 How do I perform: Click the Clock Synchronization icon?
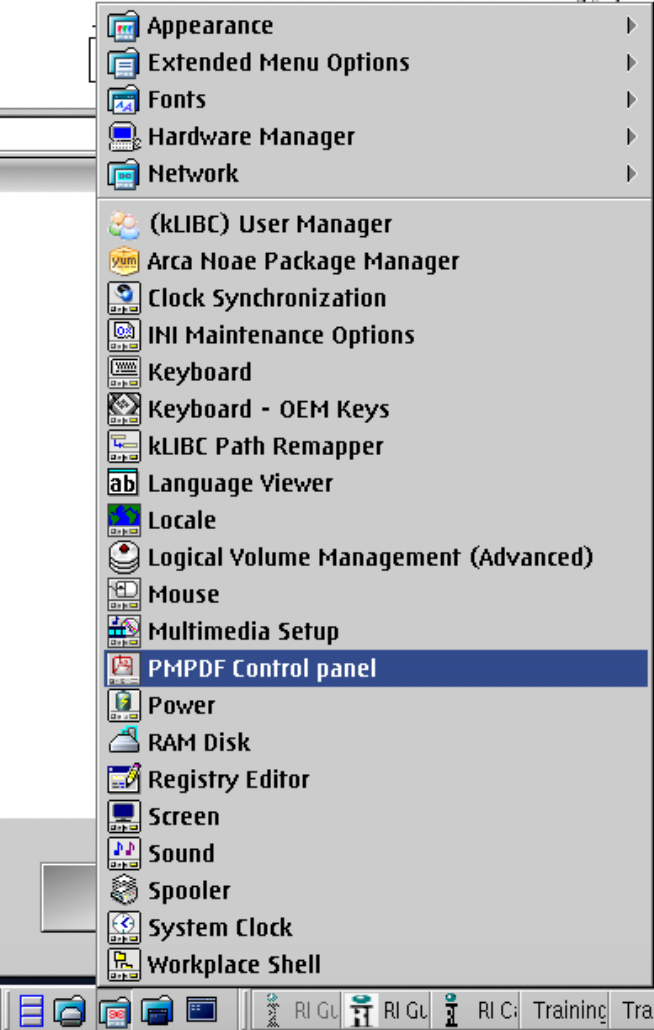point(123,298)
